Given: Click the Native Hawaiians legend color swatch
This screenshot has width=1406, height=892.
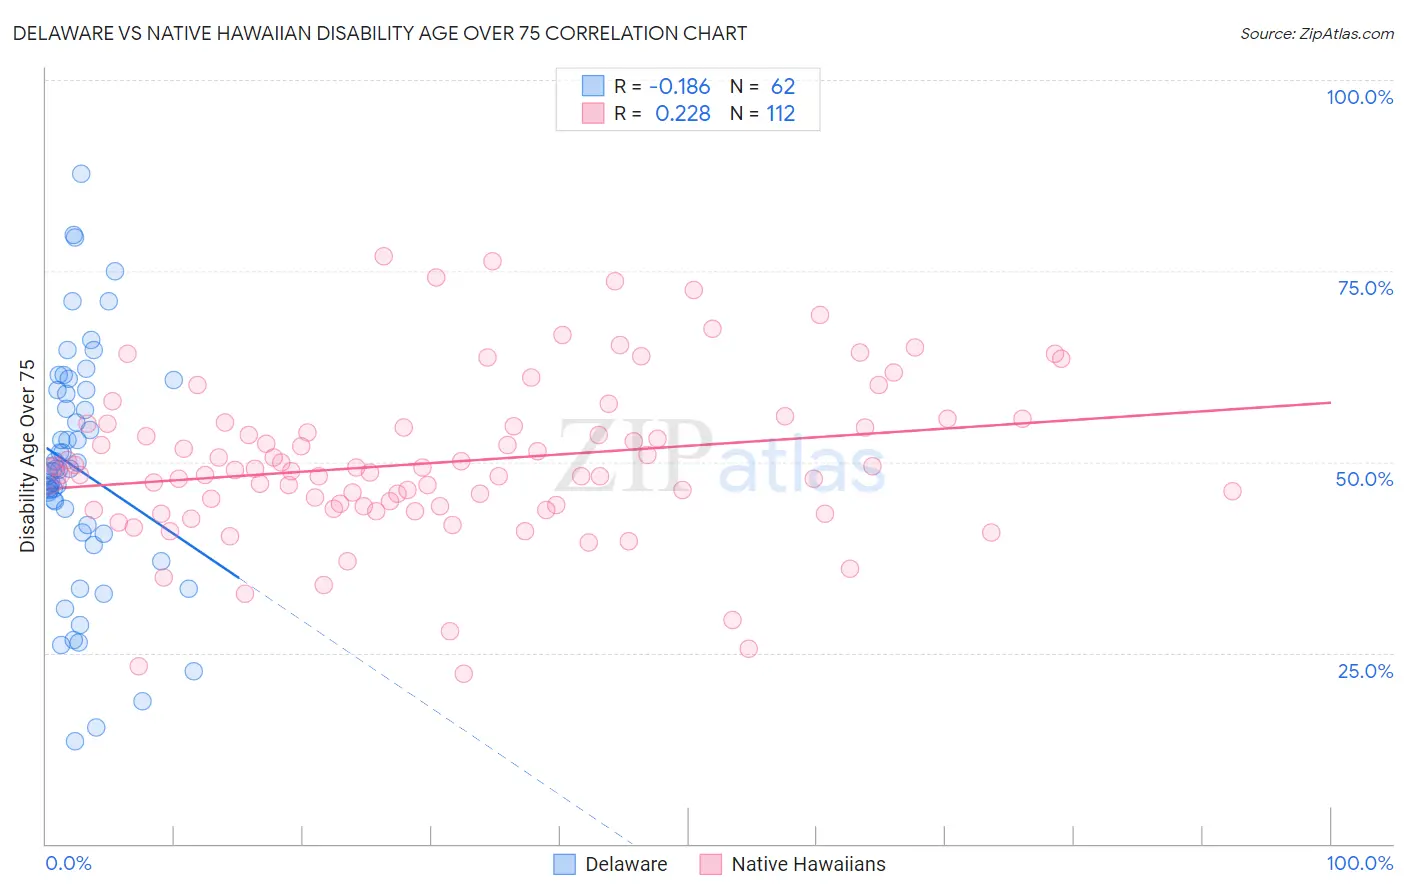Looking at the screenshot, I should point(711,864).
